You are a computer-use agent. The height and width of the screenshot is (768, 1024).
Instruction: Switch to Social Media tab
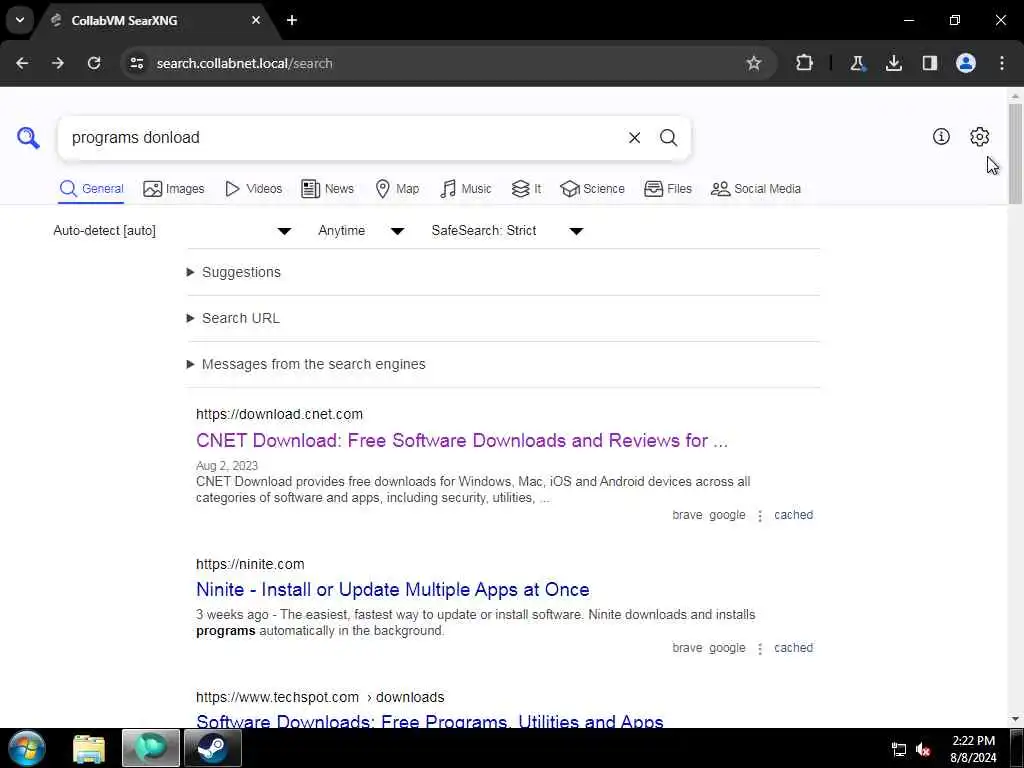pos(756,189)
